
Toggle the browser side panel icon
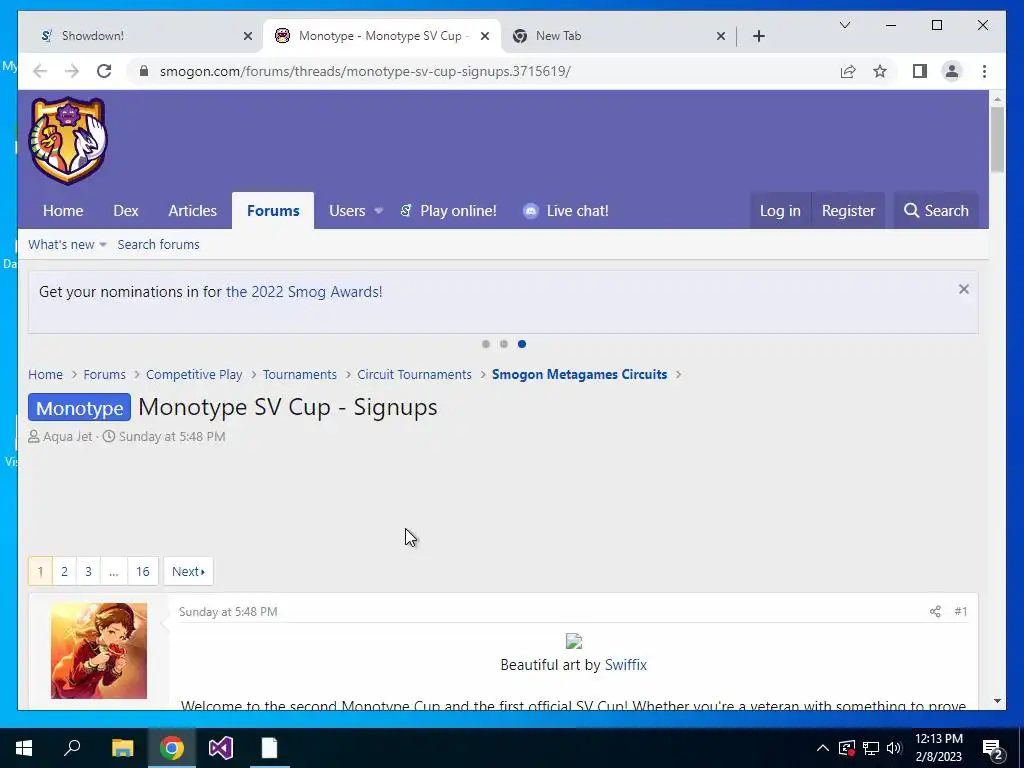[x=920, y=71]
